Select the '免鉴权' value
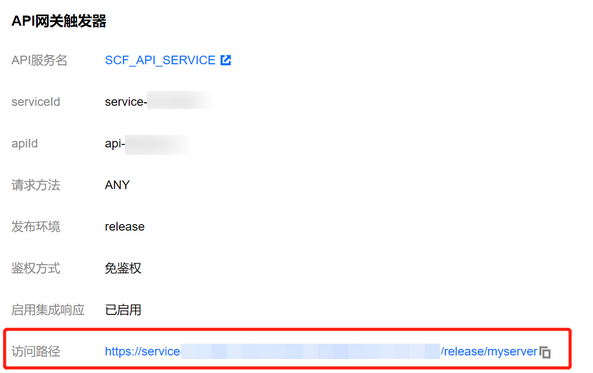Viewport: 593px width, 373px height. [x=123, y=269]
